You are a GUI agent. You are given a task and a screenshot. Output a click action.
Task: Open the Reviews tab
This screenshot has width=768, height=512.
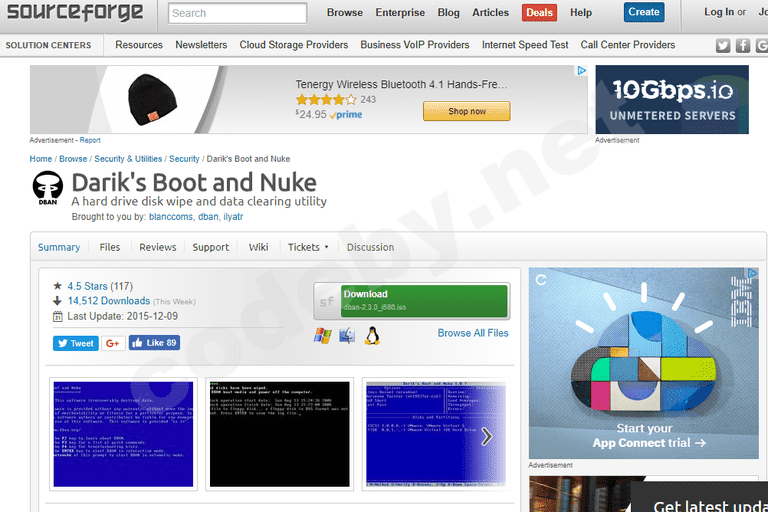pos(157,247)
